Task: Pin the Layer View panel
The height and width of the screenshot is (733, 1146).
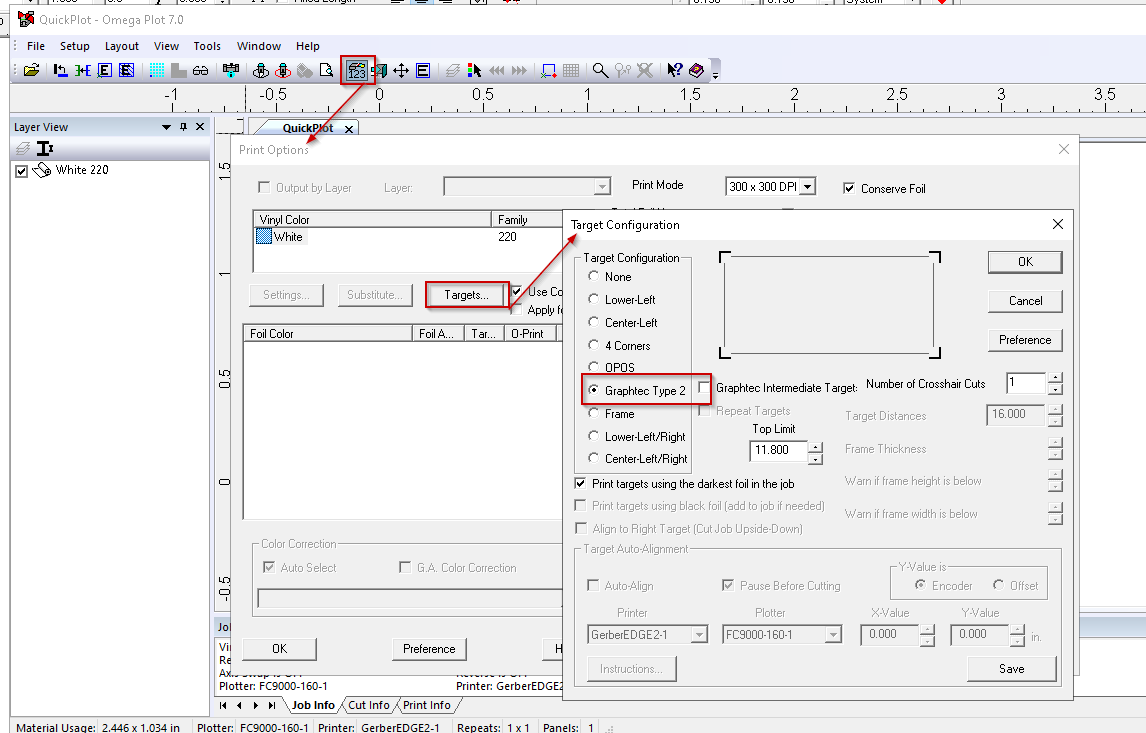Action: 183,127
